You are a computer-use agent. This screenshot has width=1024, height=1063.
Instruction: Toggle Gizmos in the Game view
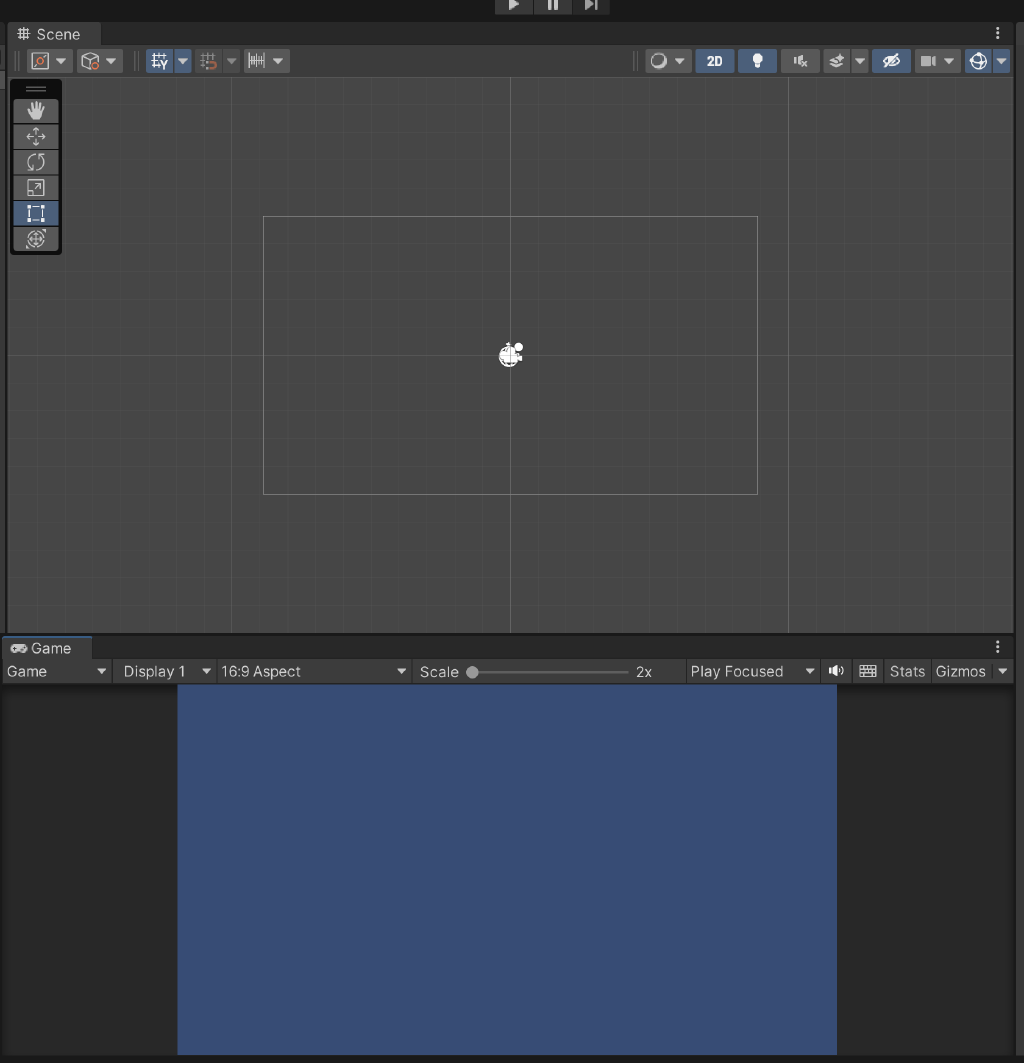click(x=961, y=671)
